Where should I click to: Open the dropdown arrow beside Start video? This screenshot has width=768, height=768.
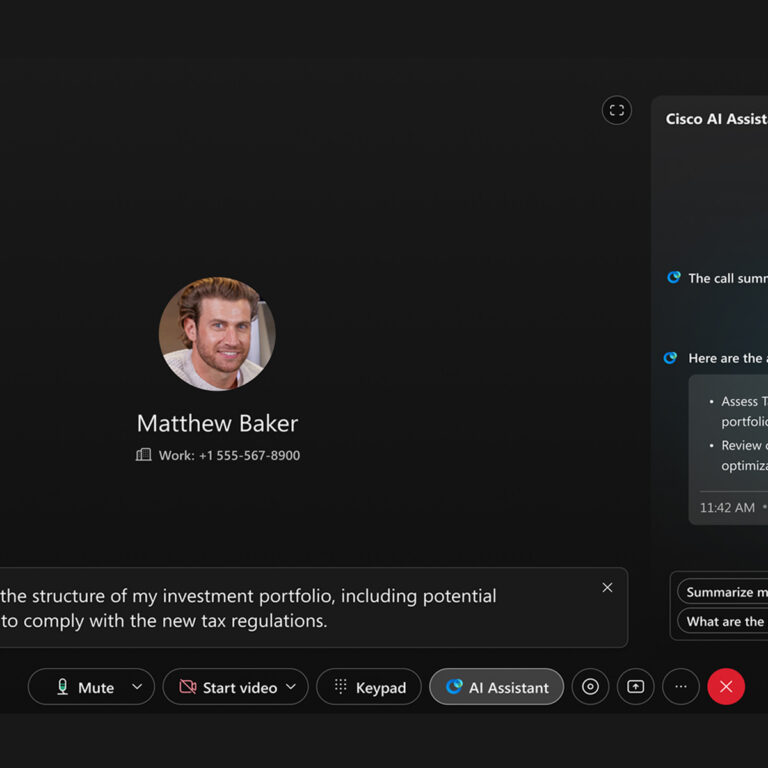click(291, 687)
